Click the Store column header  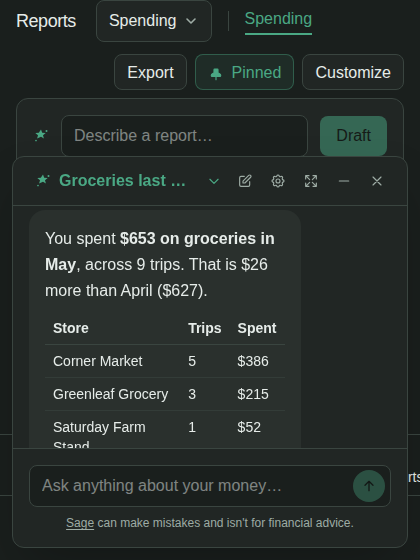coord(71,328)
